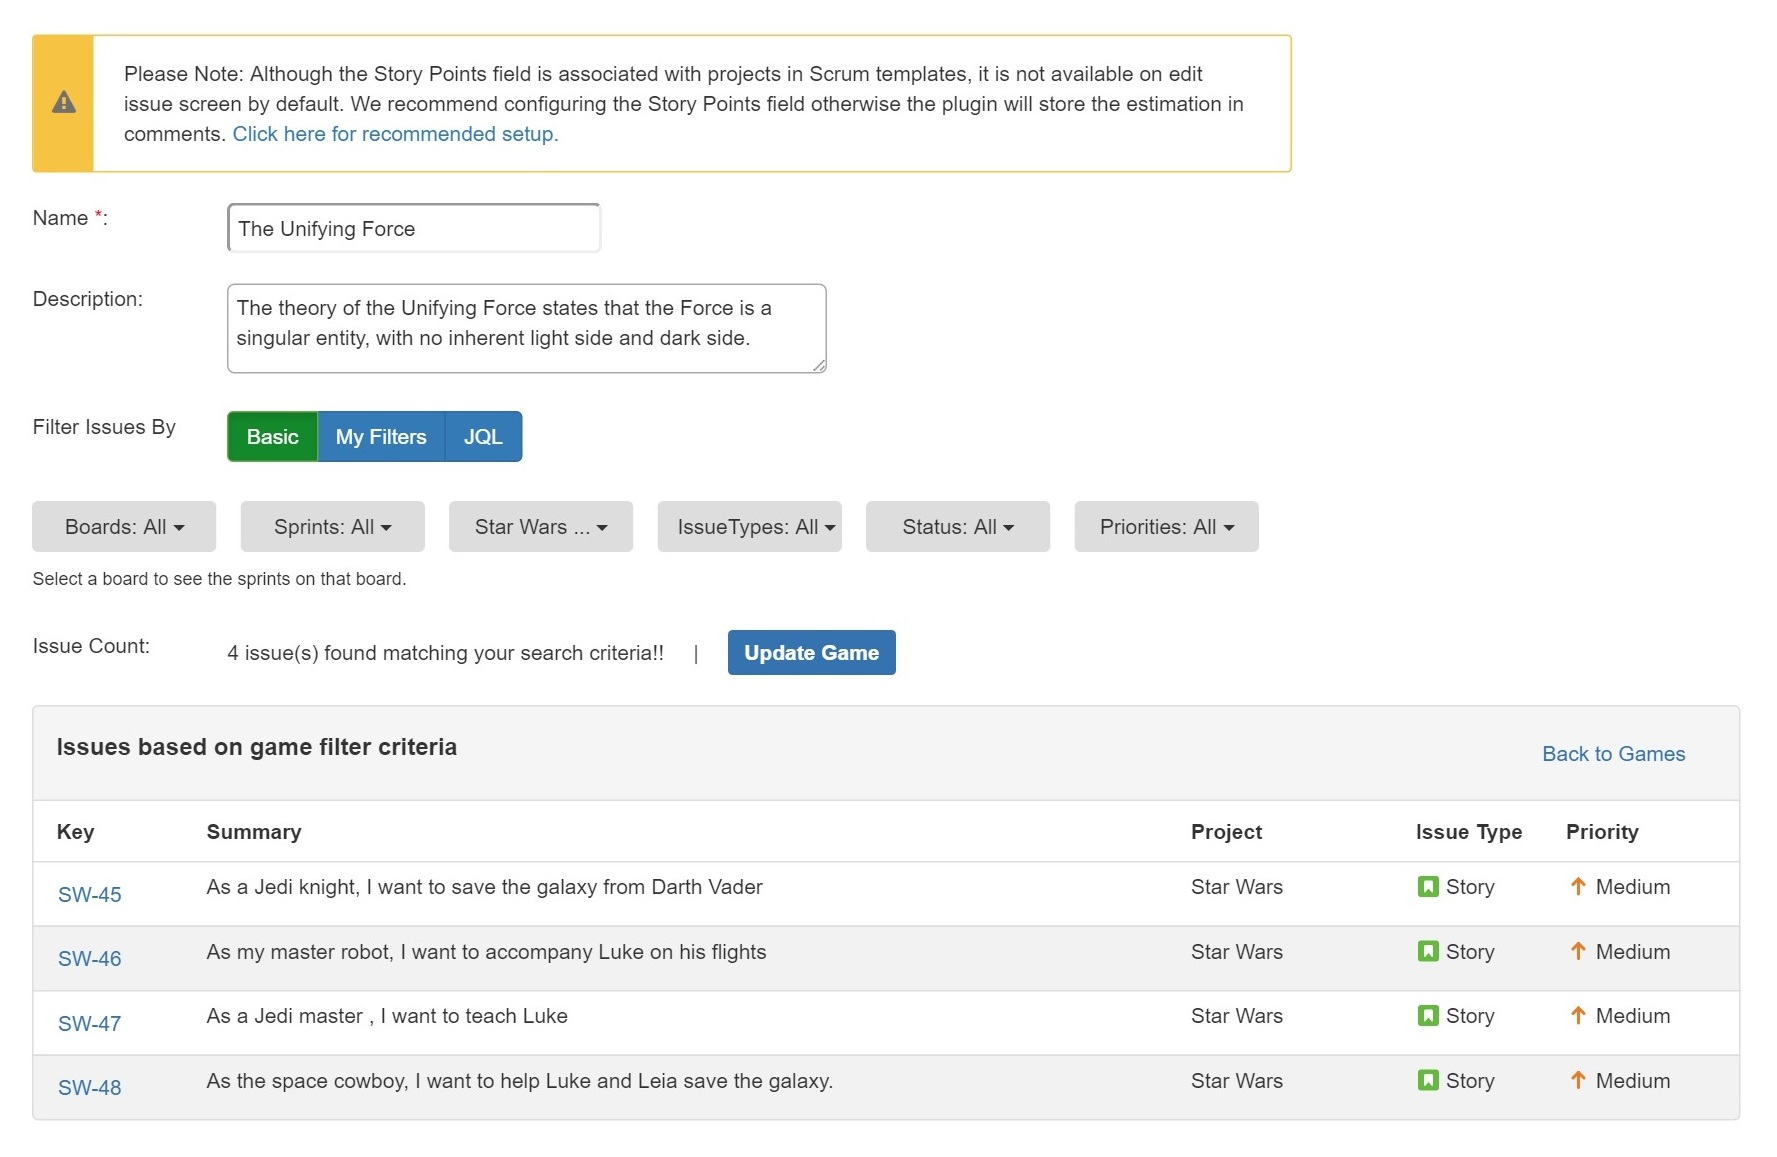The width and height of the screenshot is (1777, 1157).
Task: Open issue SW-46 link
Action: (89, 959)
